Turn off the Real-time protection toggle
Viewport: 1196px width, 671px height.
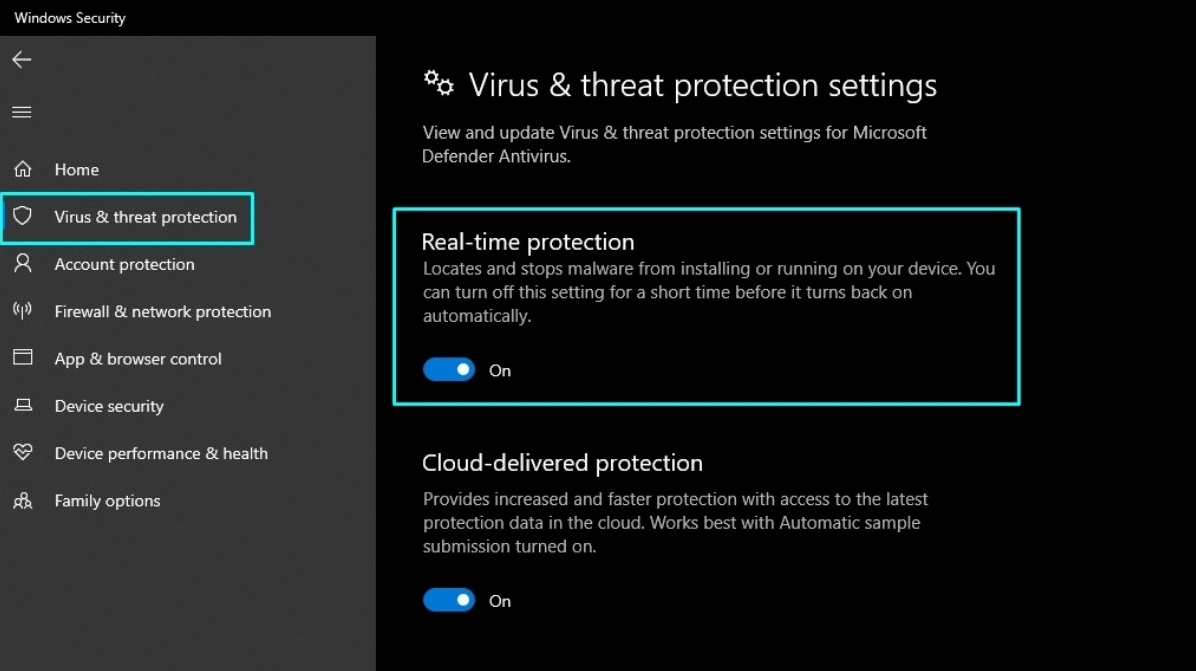tap(449, 370)
